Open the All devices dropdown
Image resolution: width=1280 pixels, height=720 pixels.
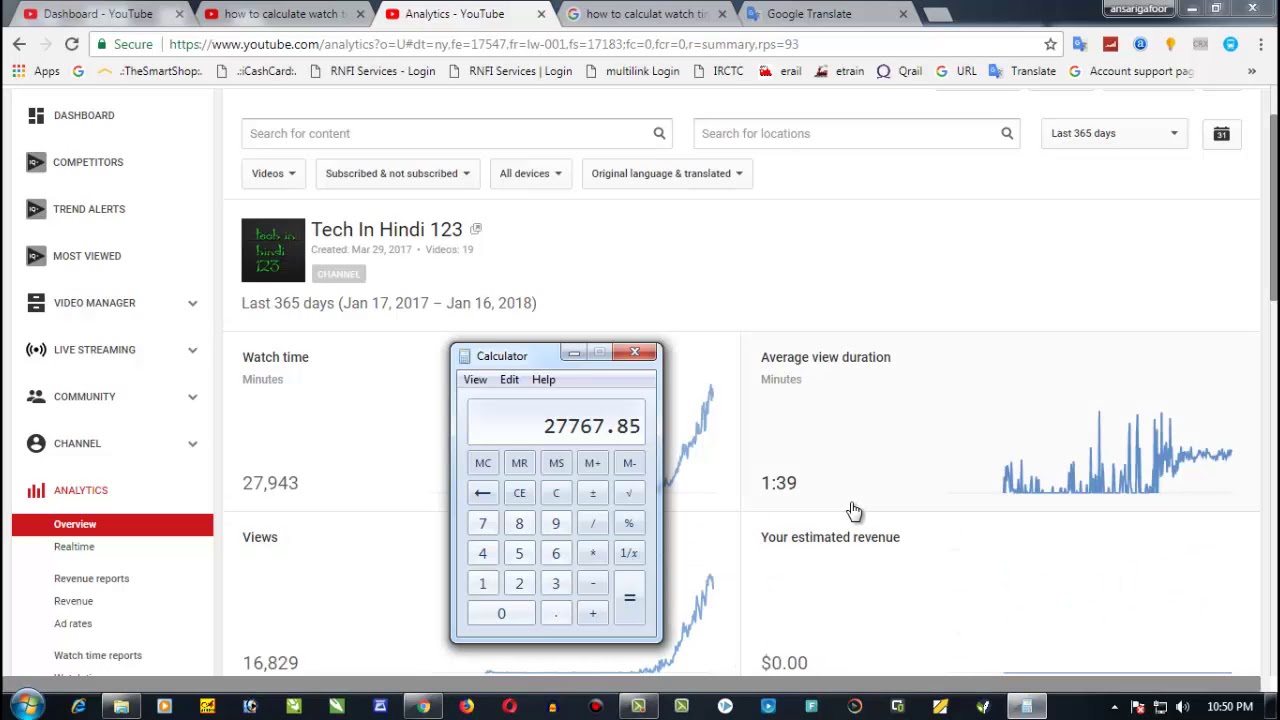pyautogui.click(x=530, y=173)
